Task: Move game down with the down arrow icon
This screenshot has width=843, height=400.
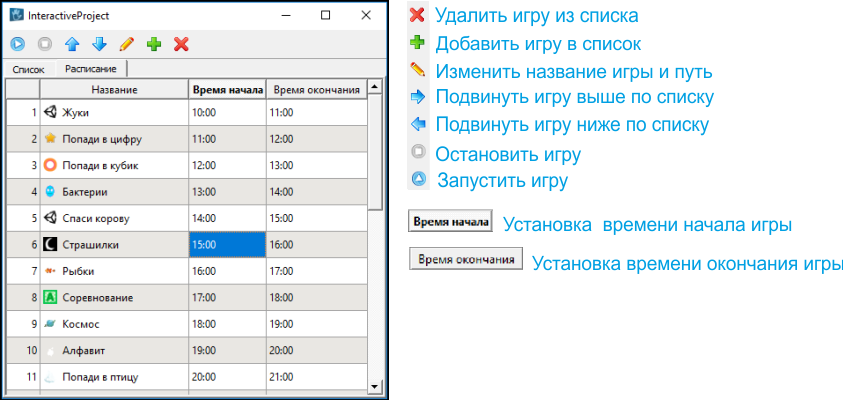Action: (x=98, y=44)
